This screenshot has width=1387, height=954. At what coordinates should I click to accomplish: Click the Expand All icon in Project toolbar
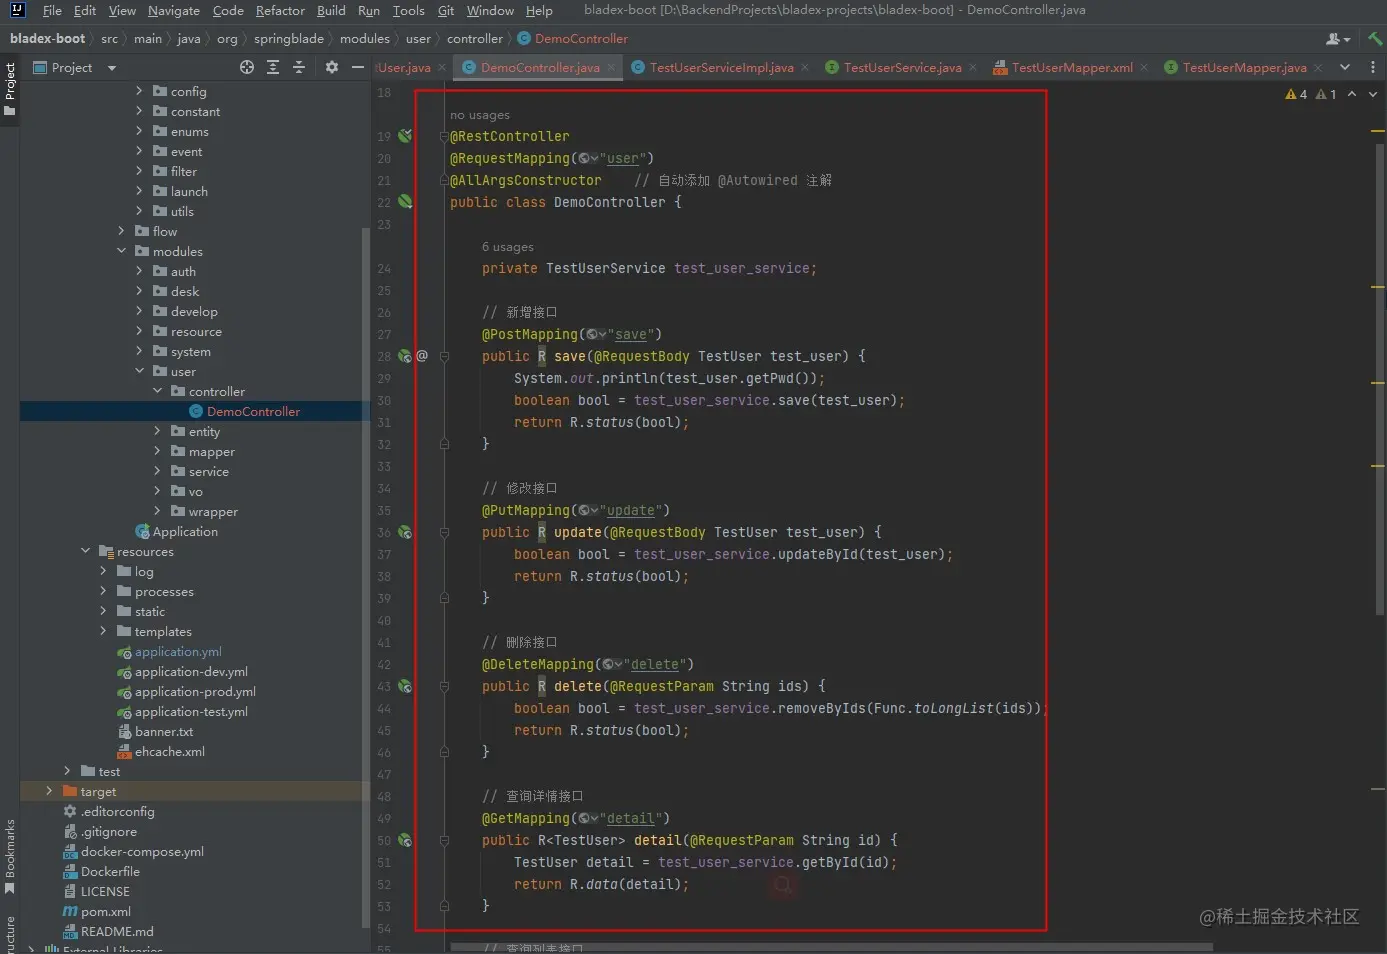[273, 67]
